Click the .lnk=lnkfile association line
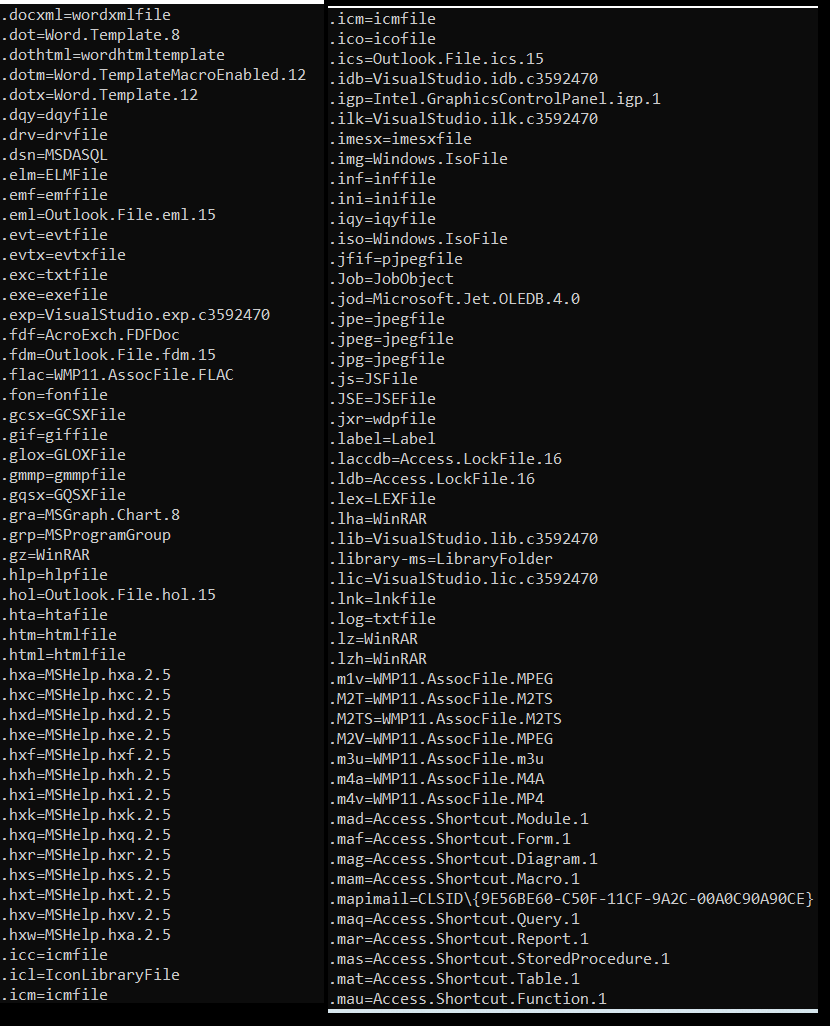 pos(383,599)
